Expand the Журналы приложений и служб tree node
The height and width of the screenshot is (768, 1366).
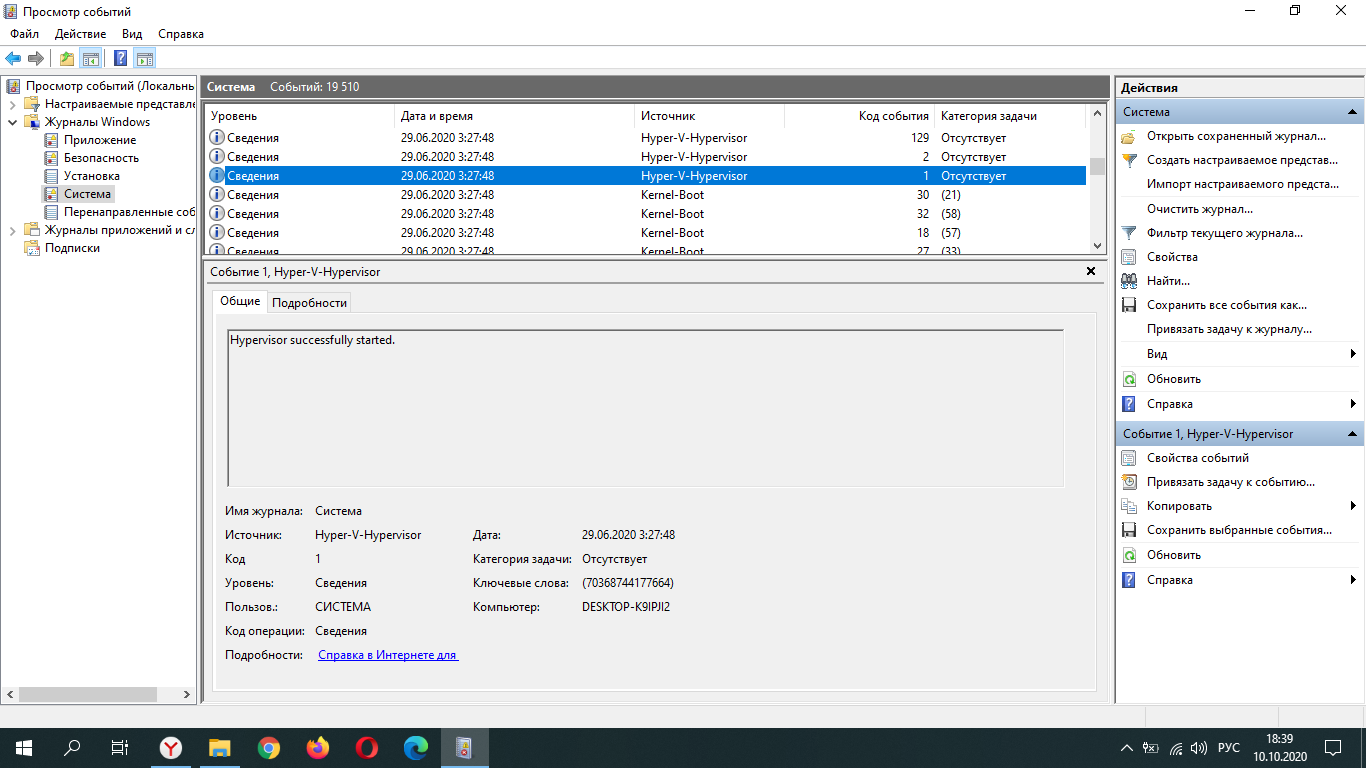tap(12, 230)
